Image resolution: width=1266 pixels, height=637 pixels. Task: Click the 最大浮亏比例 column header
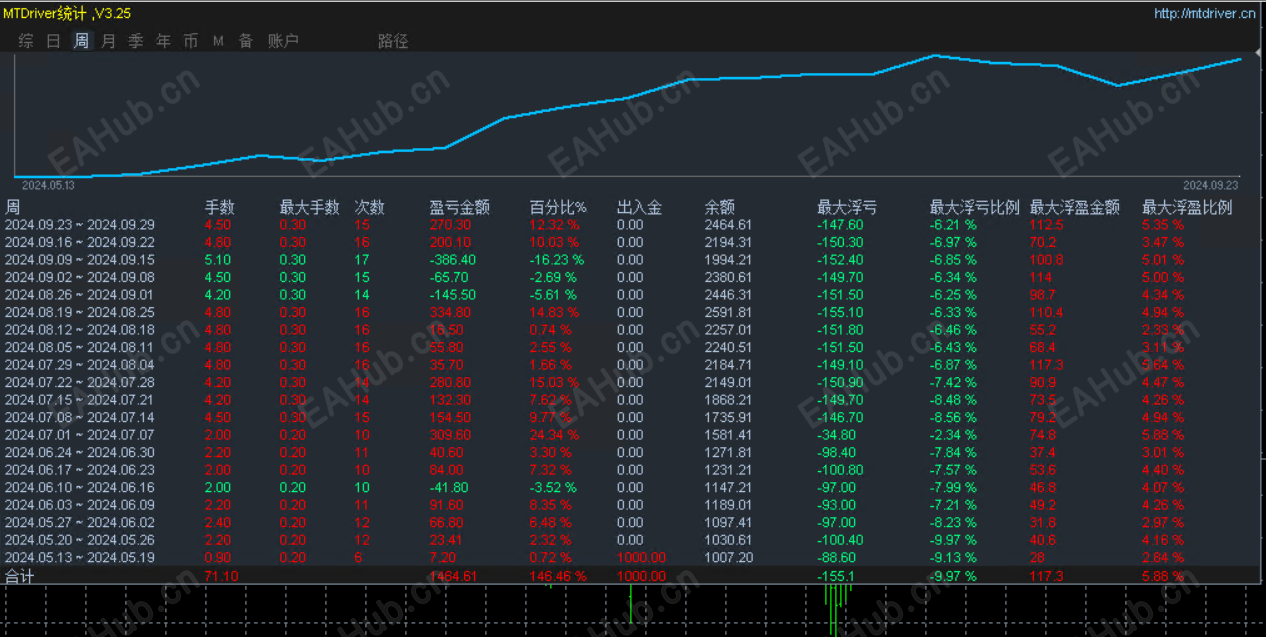[x=975, y=207]
